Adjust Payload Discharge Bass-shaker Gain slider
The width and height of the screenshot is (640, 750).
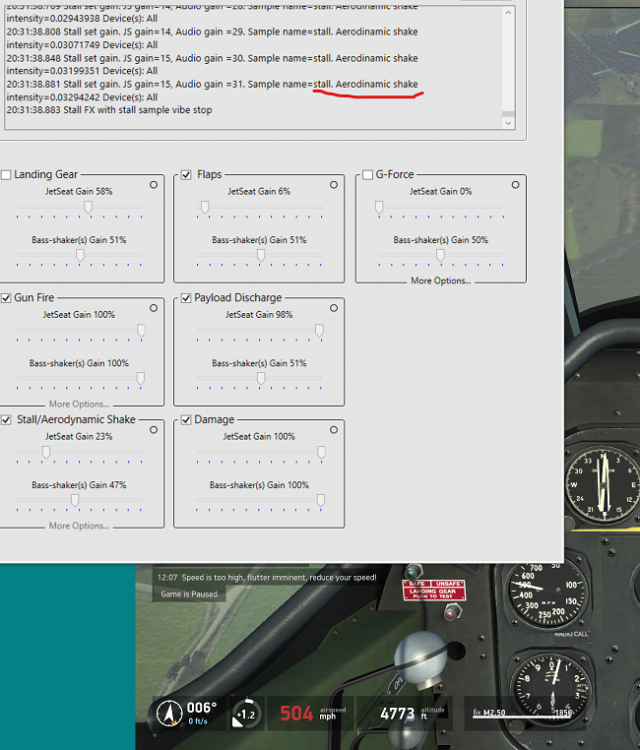[261, 379]
